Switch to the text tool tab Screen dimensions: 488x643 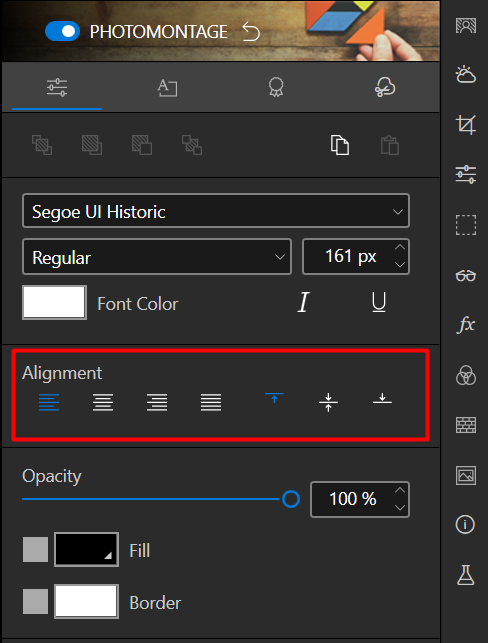coord(167,87)
